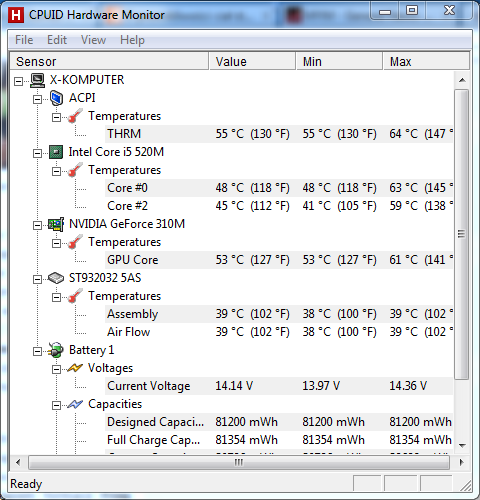Click the 13.97 V minimum voltage value
Viewport: 480px width, 500px height.
321,386
